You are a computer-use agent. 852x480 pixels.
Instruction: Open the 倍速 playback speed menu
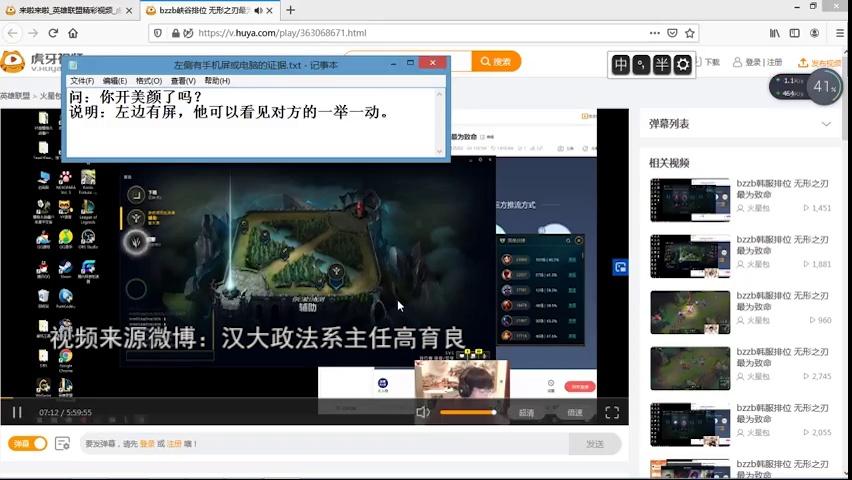575,413
